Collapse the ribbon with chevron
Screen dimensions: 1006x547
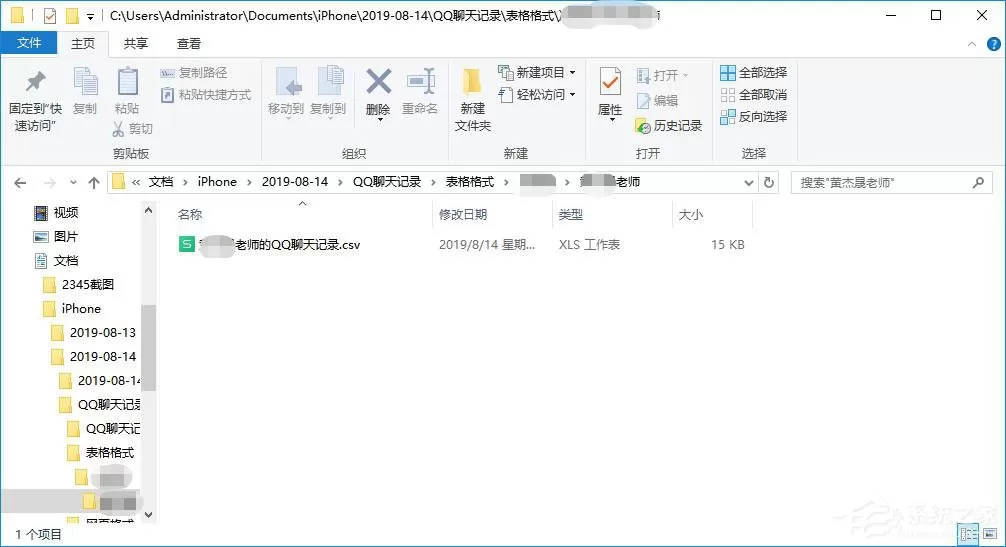point(972,44)
